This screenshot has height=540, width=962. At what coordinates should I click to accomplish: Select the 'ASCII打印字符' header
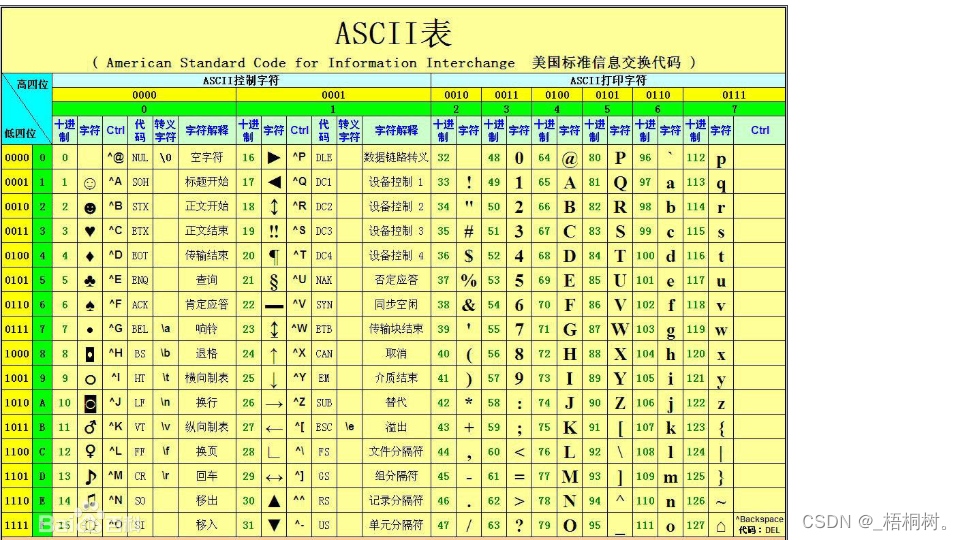pos(608,80)
